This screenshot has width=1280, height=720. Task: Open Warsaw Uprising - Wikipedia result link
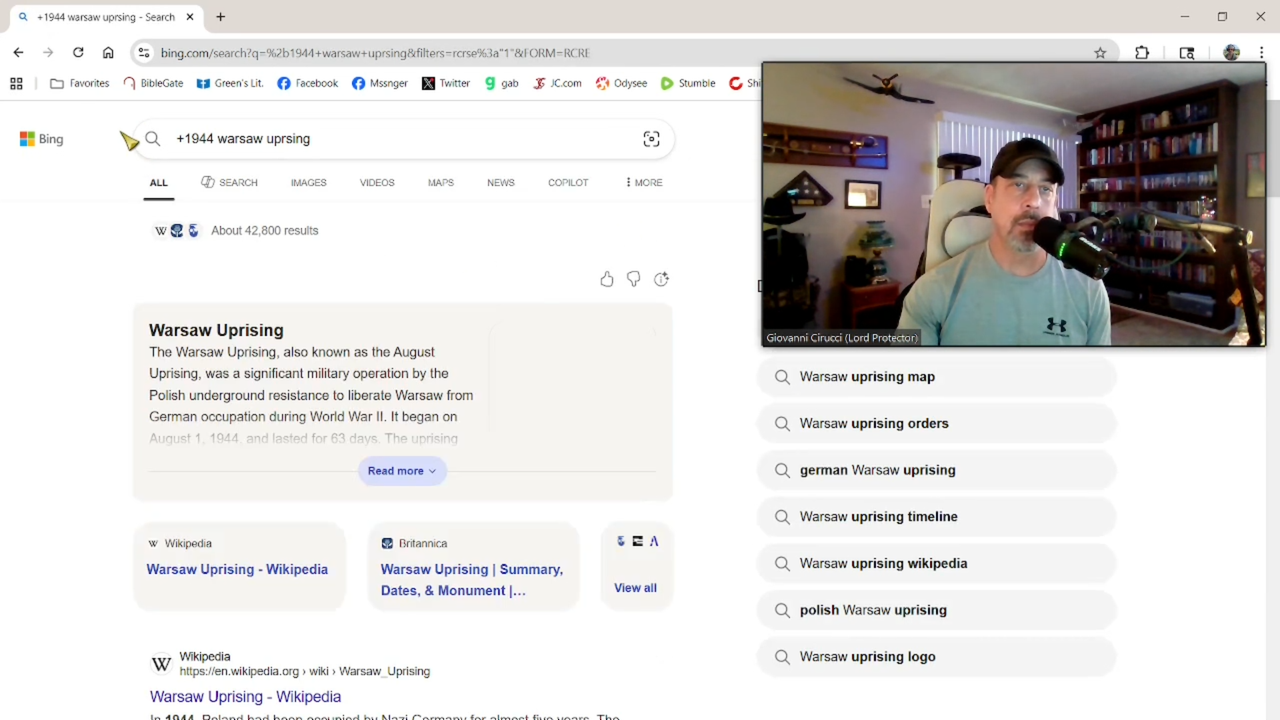[245, 696]
